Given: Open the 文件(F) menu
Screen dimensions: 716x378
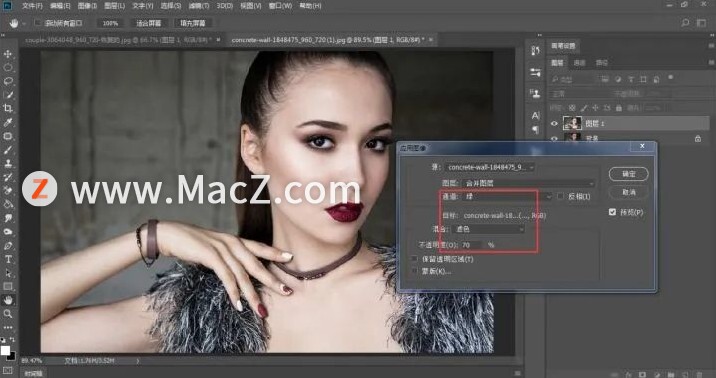Looking at the screenshot, I should (x=32, y=6).
